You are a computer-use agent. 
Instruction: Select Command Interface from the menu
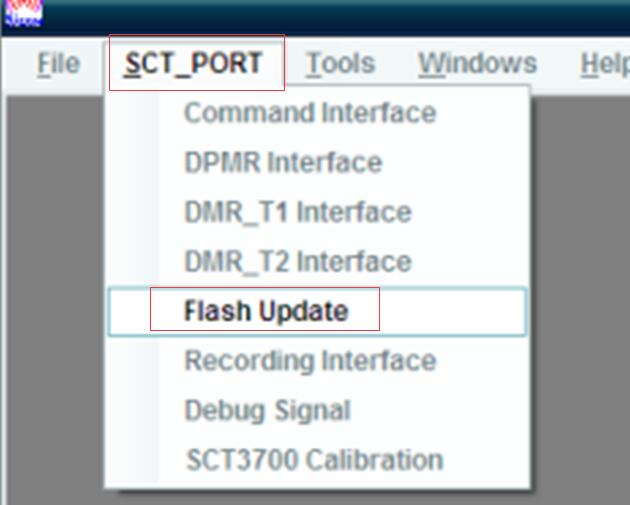point(310,113)
